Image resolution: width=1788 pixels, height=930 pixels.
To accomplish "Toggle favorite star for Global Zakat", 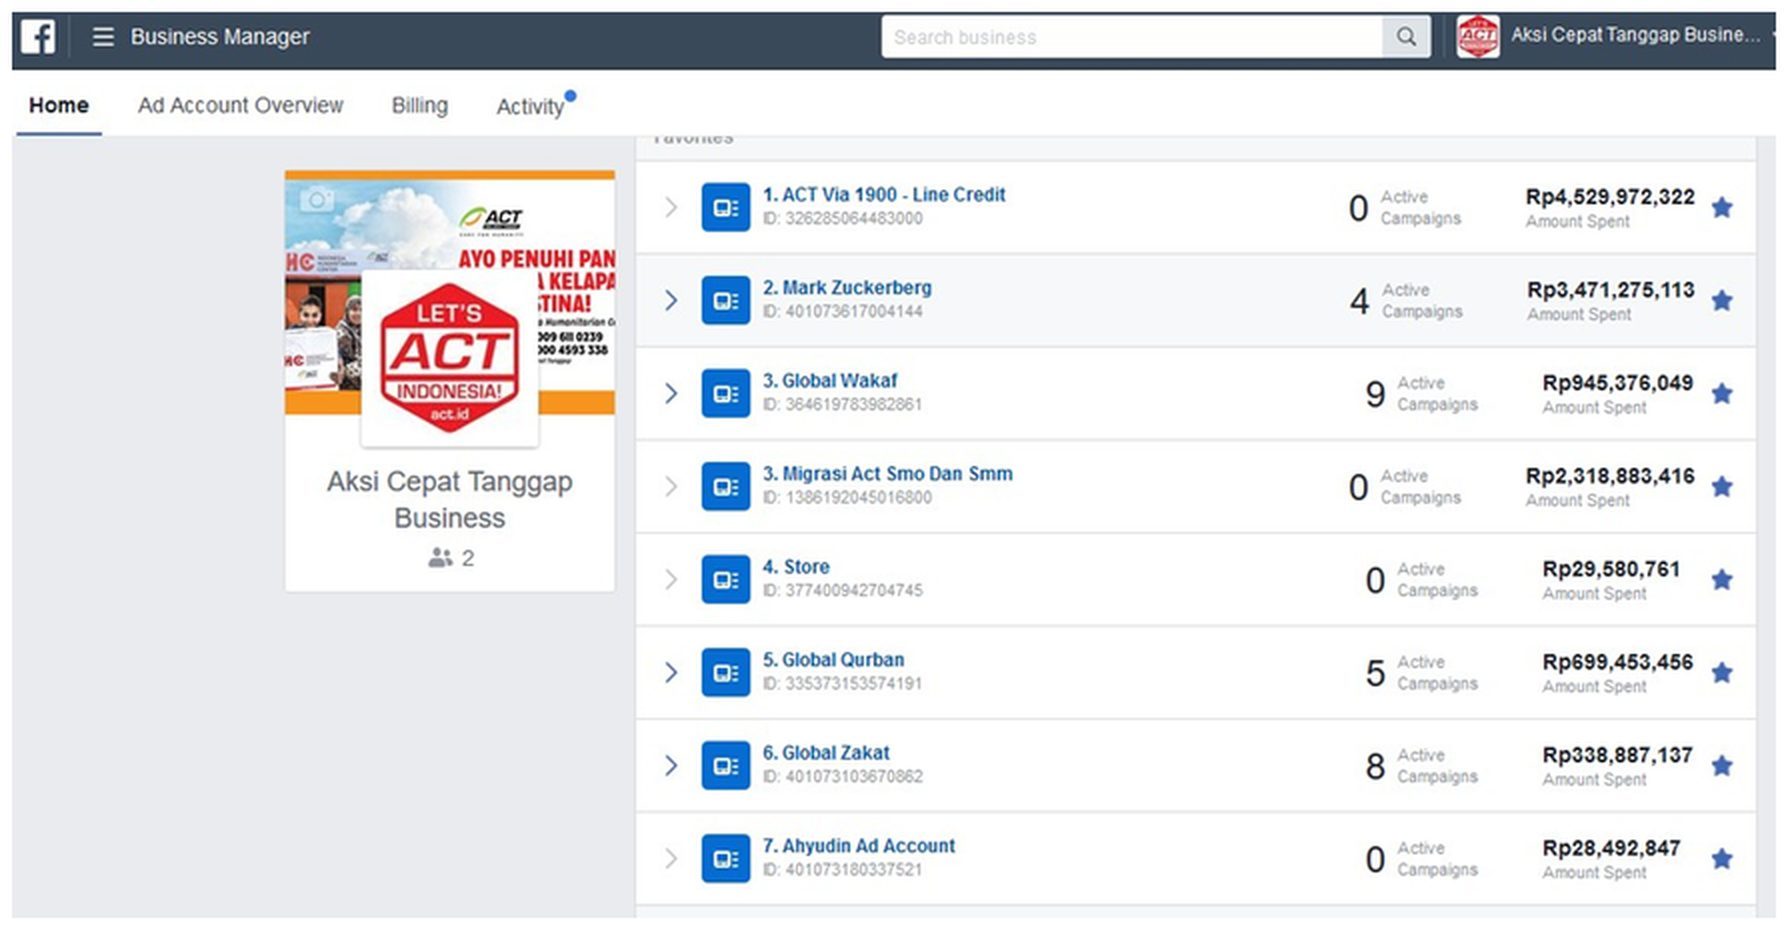I will click(1722, 766).
